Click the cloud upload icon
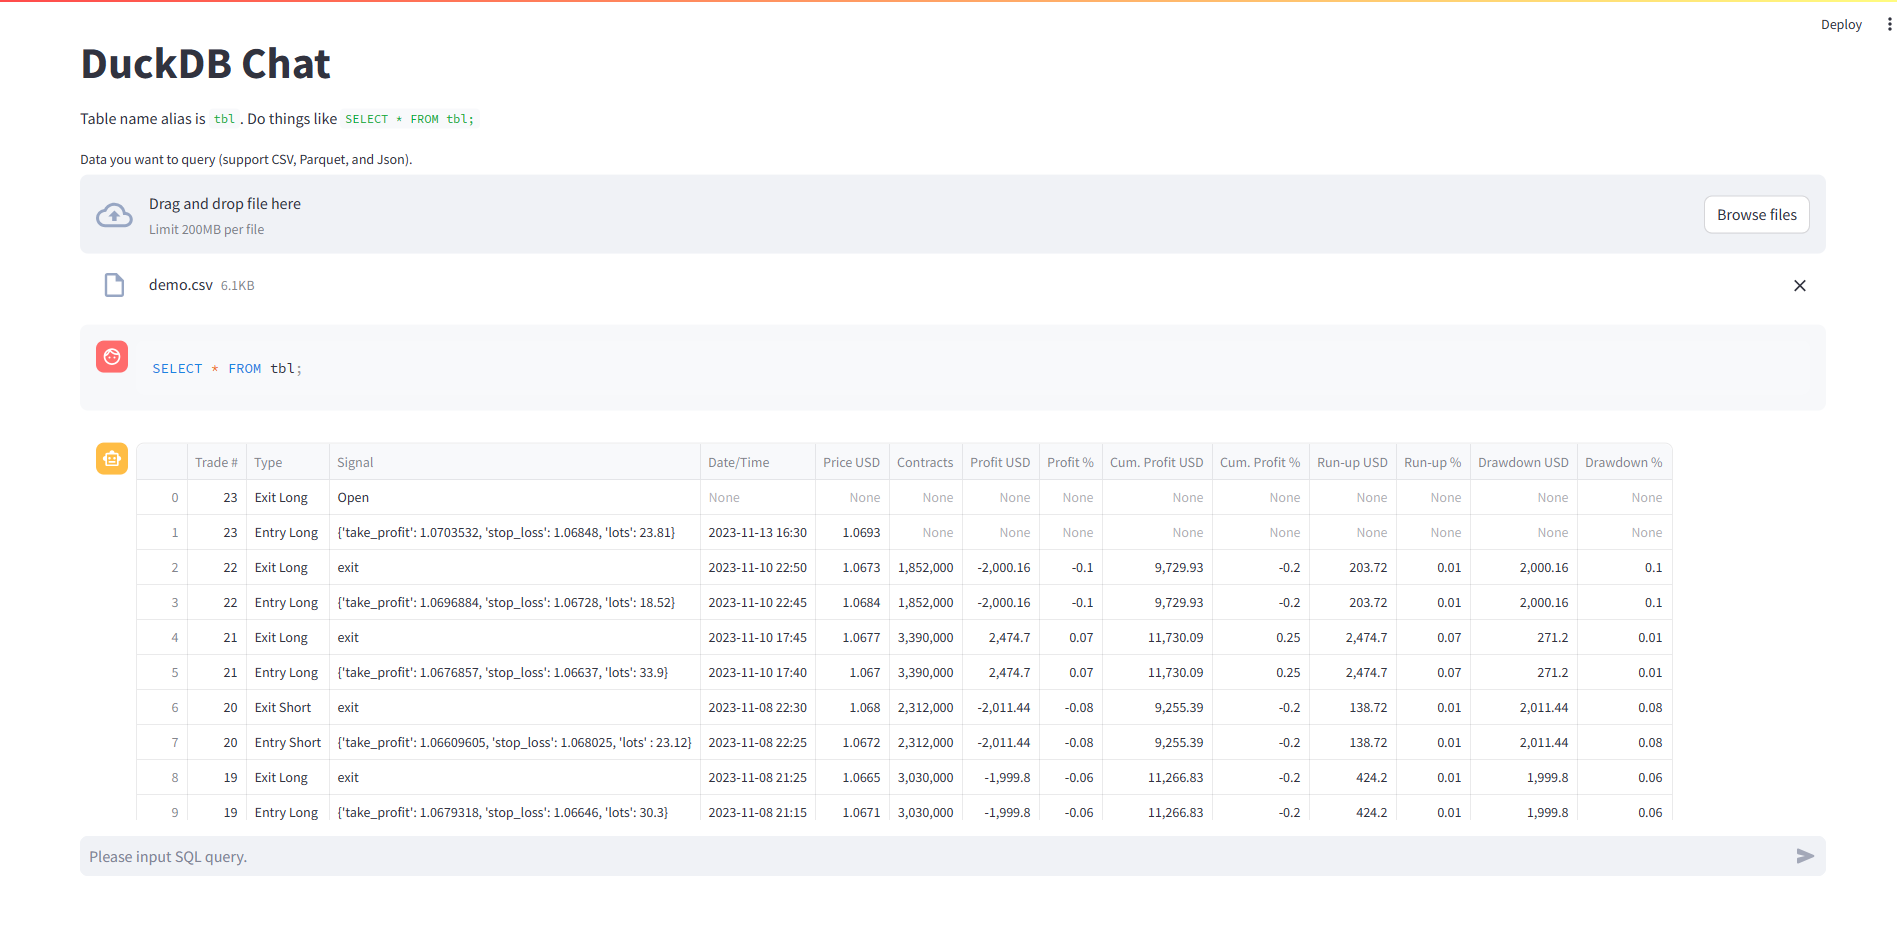Image resolution: width=1897 pixels, height=946 pixels. pyautogui.click(x=114, y=215)
